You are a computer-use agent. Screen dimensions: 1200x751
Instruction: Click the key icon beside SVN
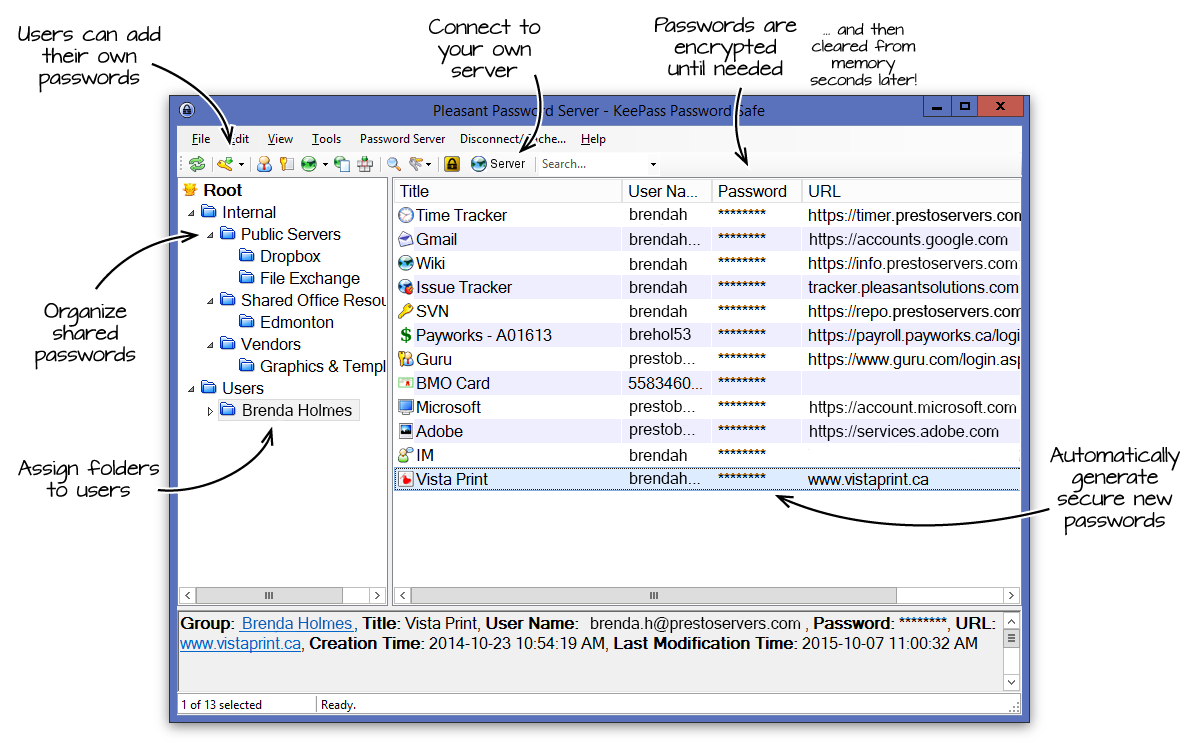click(405, 311)
